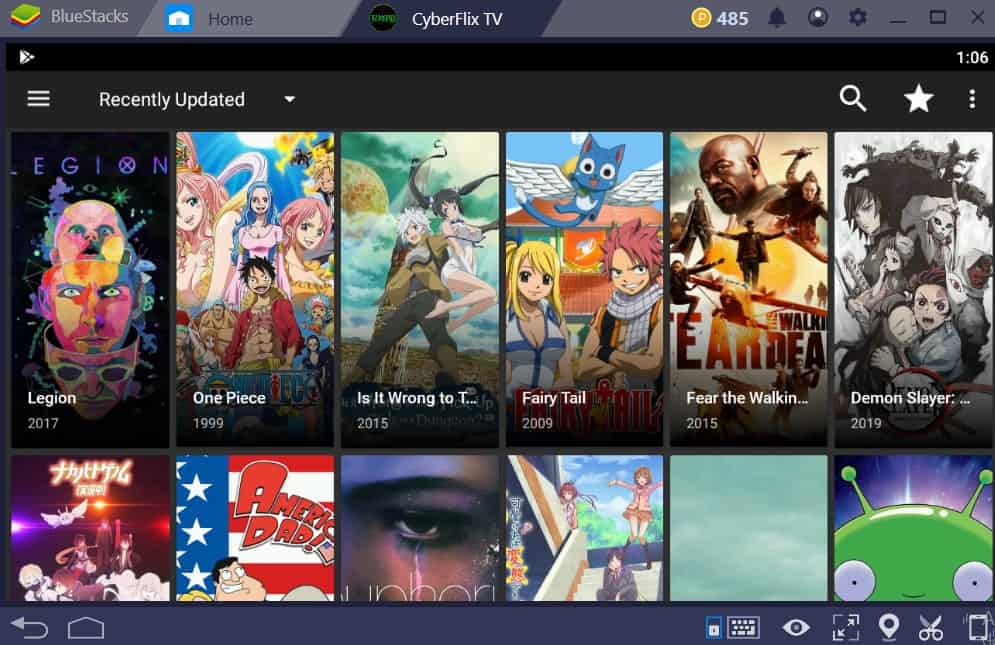The image size is (995, 645).
Task: Click the search magnifier icon
Action: point(852,98)
